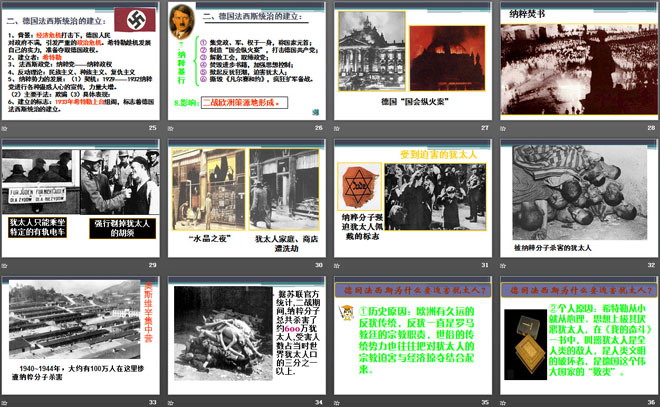Pick slide 31 showing the yellow star badge

(x=411, y=198)
